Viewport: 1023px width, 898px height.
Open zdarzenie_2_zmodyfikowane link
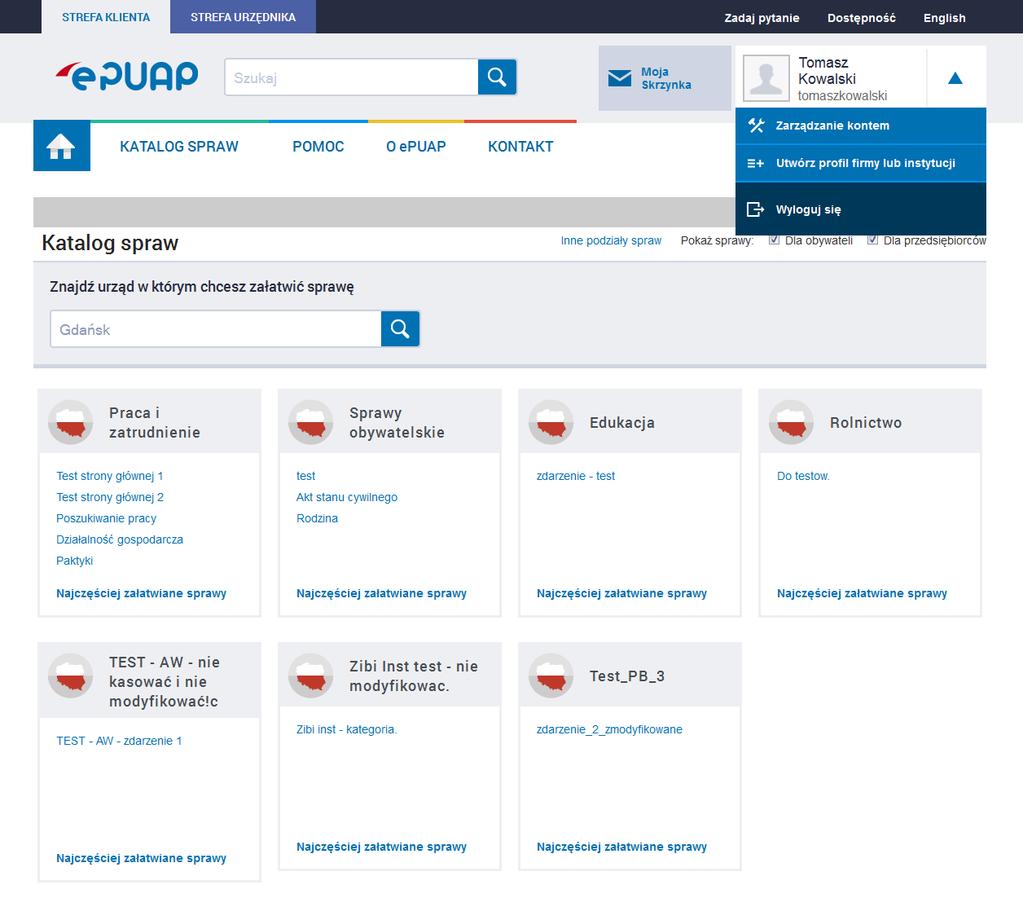click(609, 730)
